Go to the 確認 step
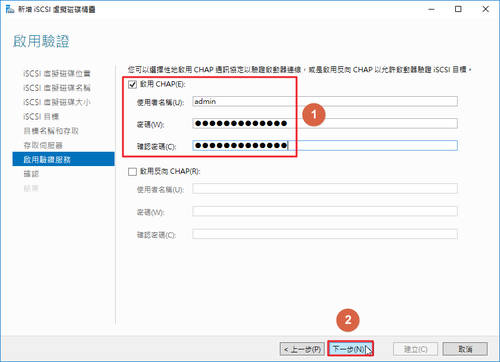Viewport: 500px width, 362px height. [x=31, y=174]
